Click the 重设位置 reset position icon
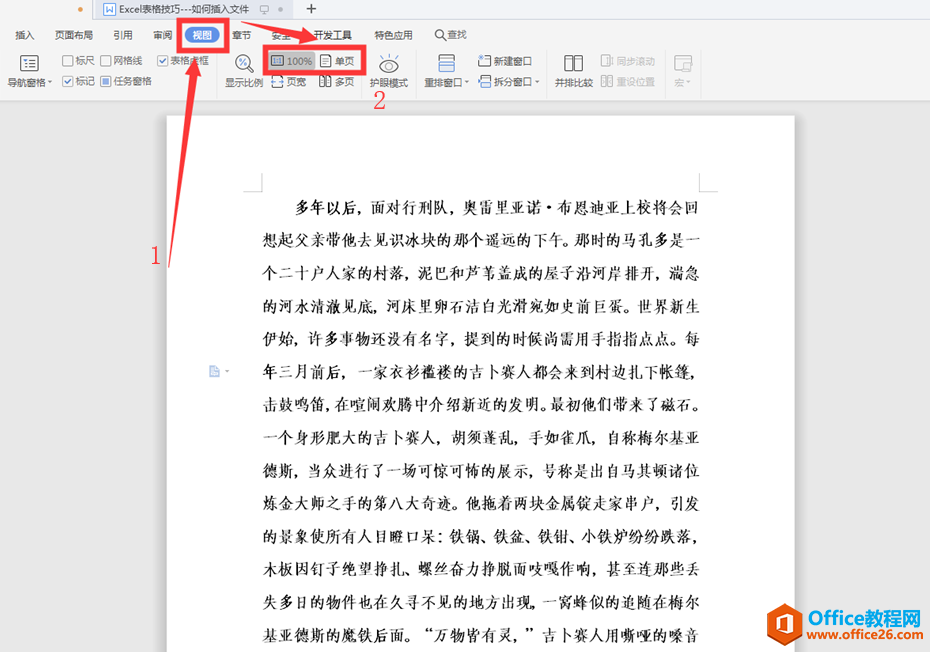The width and height of the screenshot is (930, 652). tap(607, 81)
